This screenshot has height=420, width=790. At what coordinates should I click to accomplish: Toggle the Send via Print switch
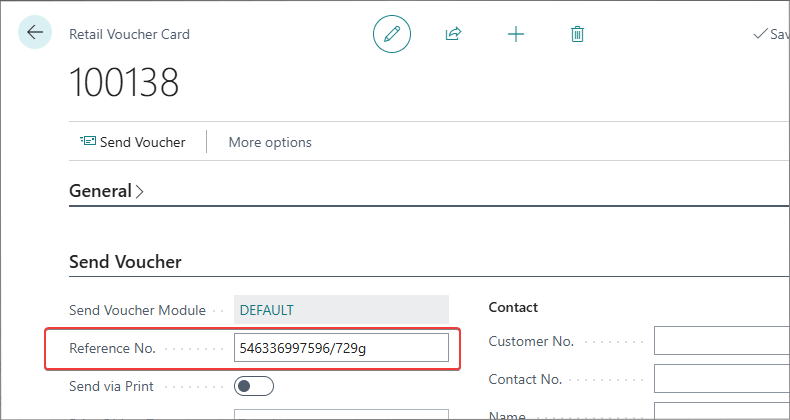[254, 386]
